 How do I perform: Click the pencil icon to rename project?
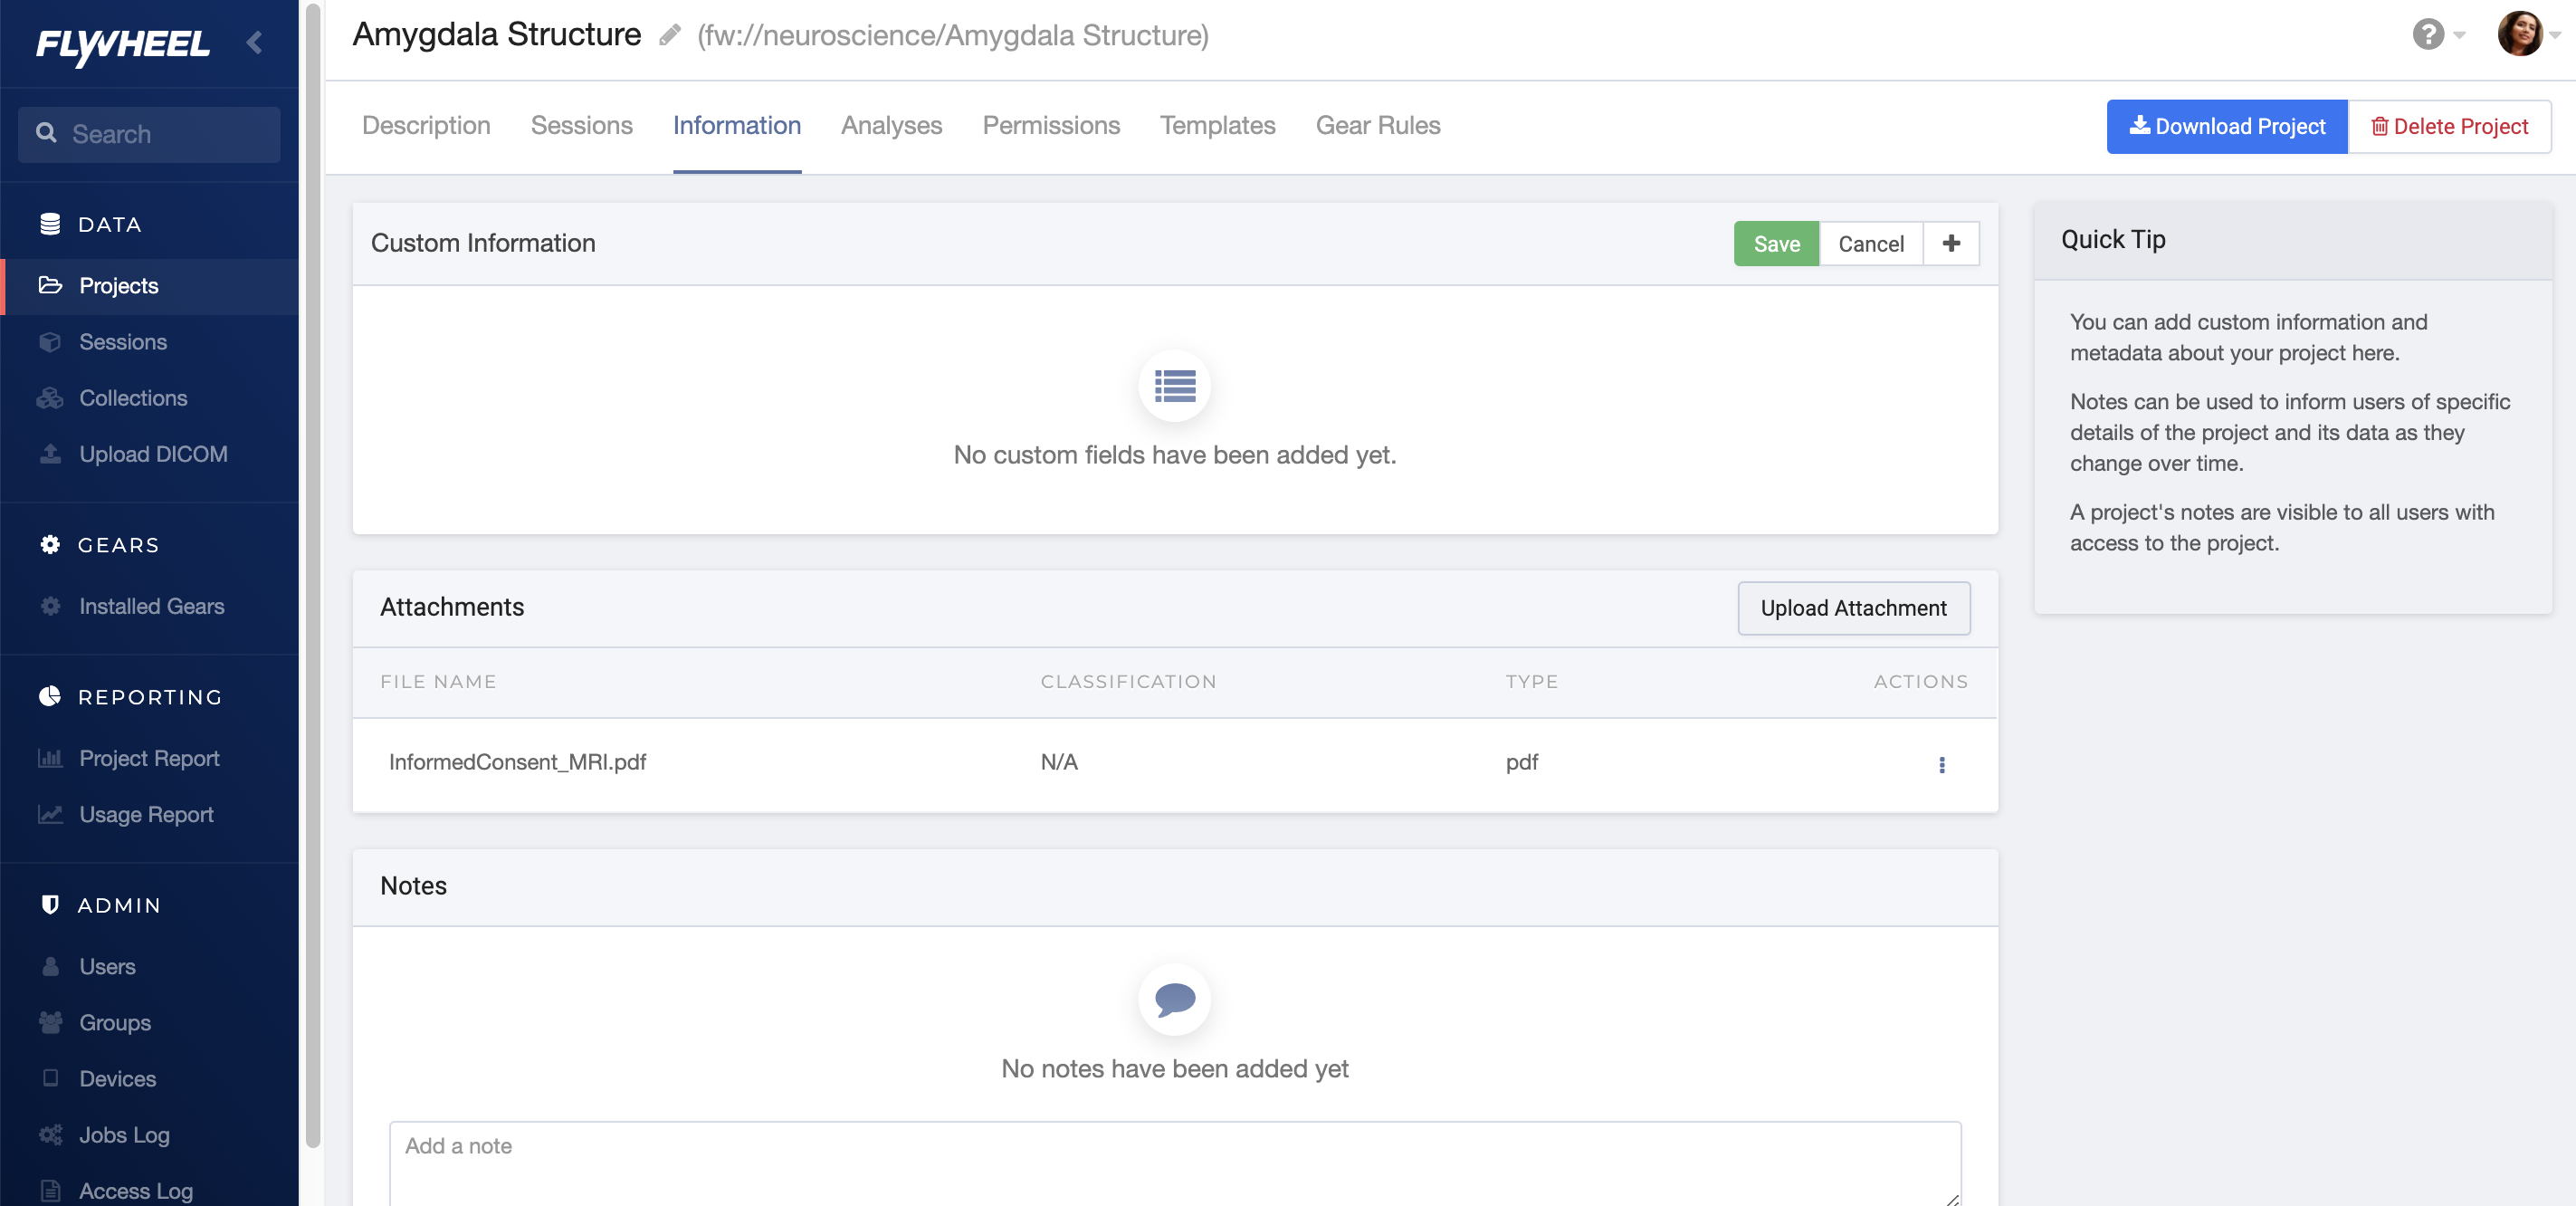coord(670,36)
